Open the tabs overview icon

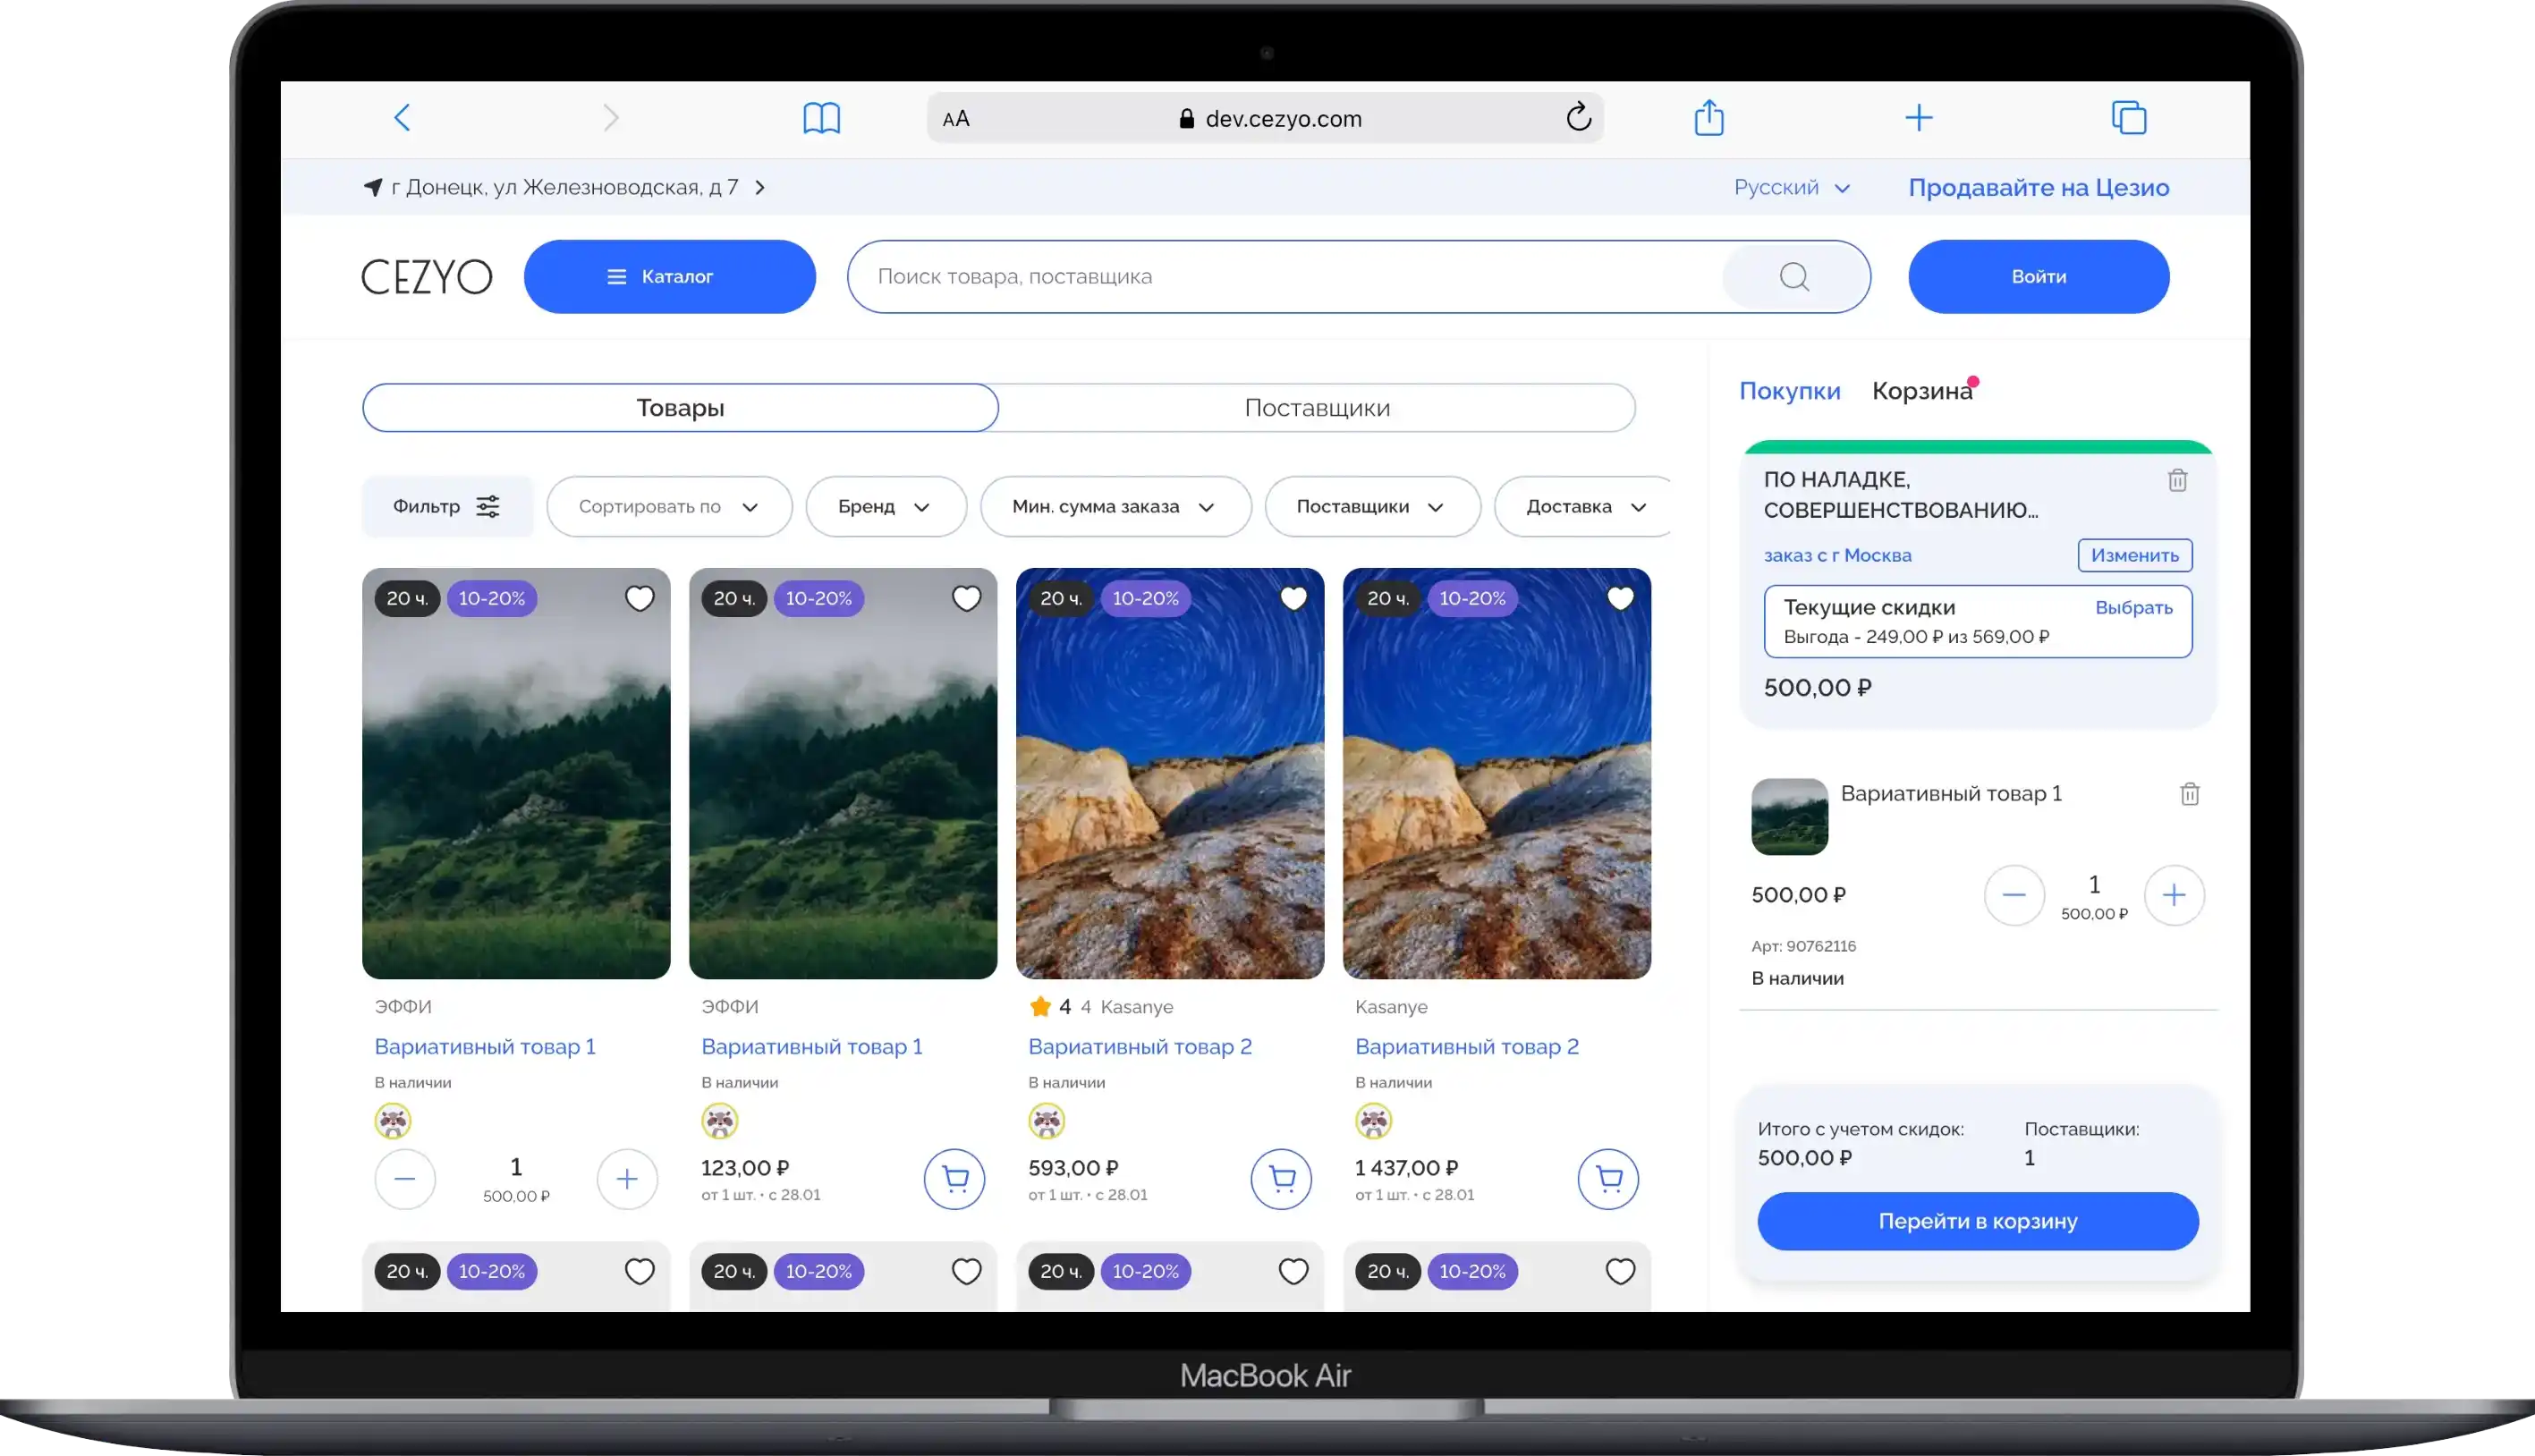point(2128,118)
